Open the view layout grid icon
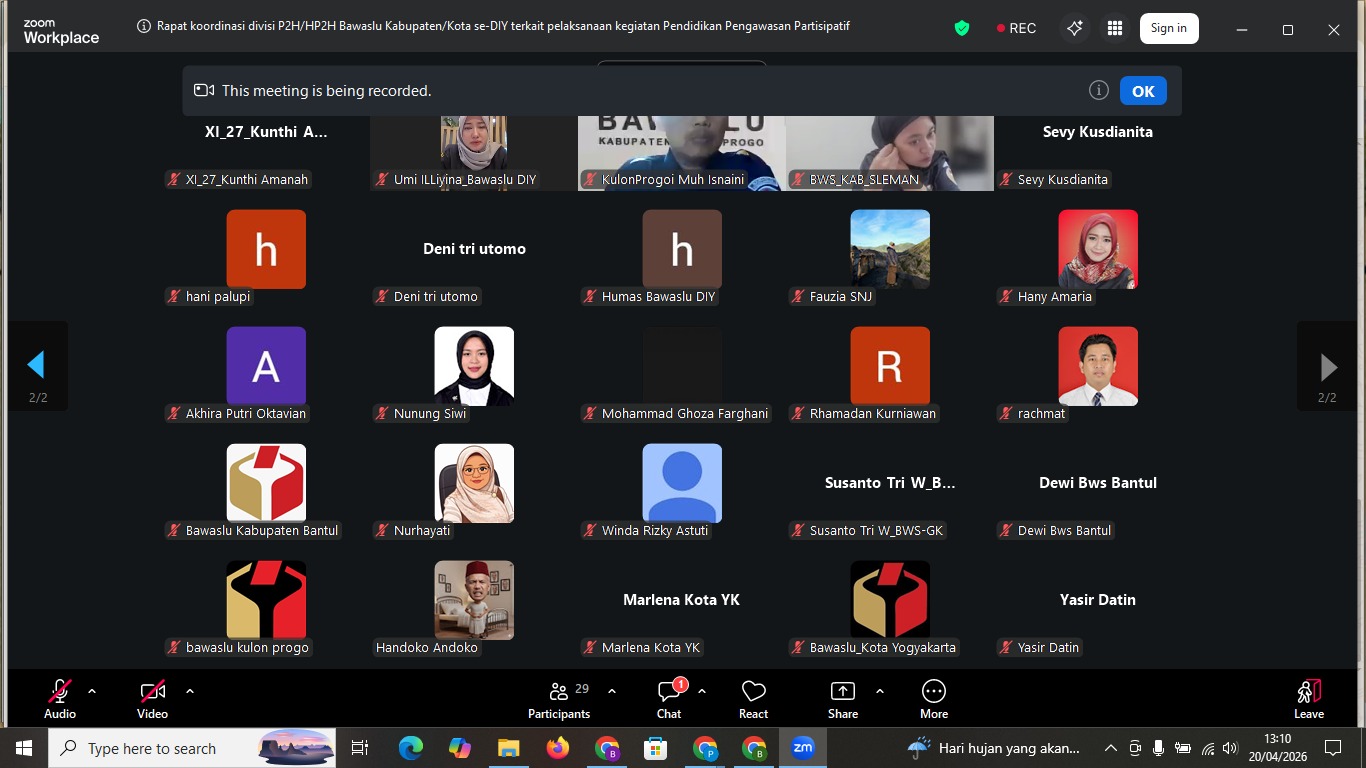 1115,29
